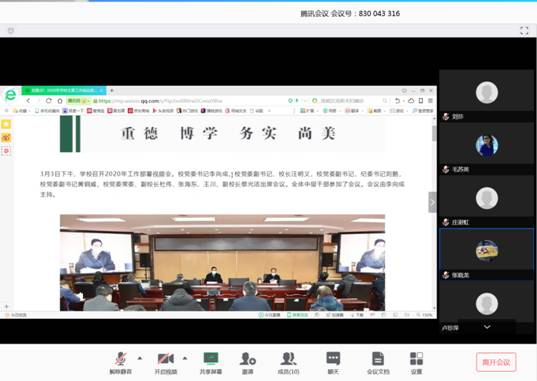Click the red leave meeting button
The height and width of the screenshot is (381, 537).
496,362
